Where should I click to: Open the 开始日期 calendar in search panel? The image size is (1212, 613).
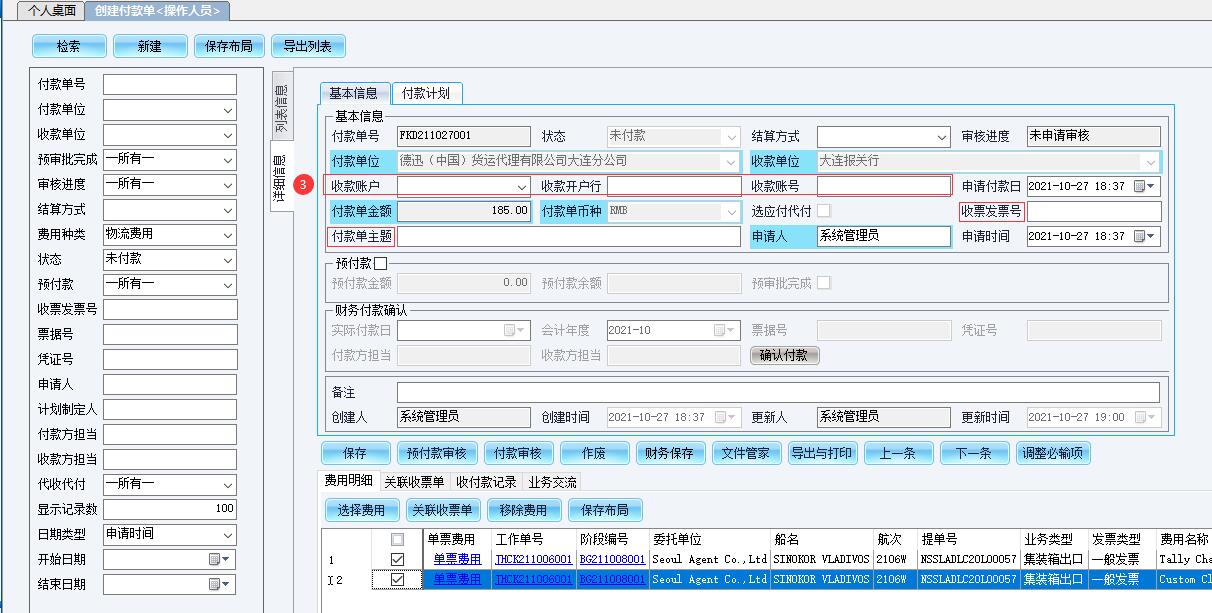tap(219, 559)
